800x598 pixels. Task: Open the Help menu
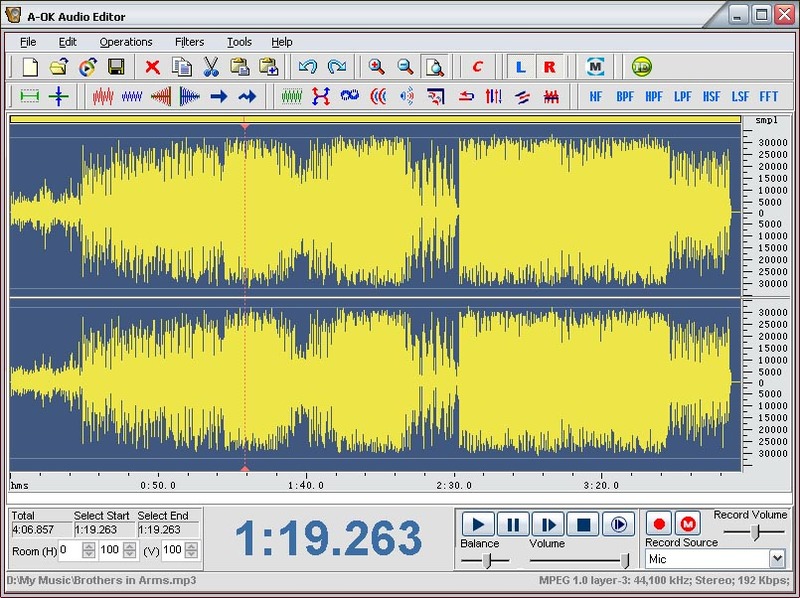282,42
